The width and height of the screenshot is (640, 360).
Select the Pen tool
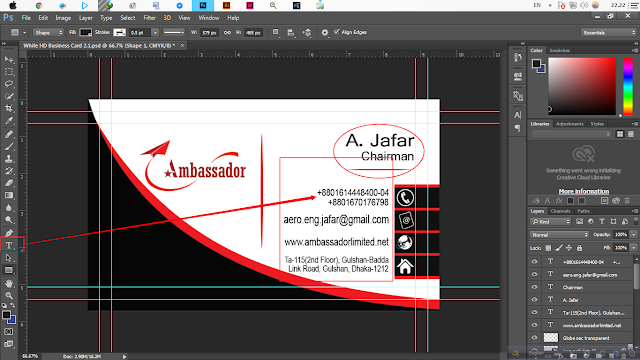coord(9,233)
